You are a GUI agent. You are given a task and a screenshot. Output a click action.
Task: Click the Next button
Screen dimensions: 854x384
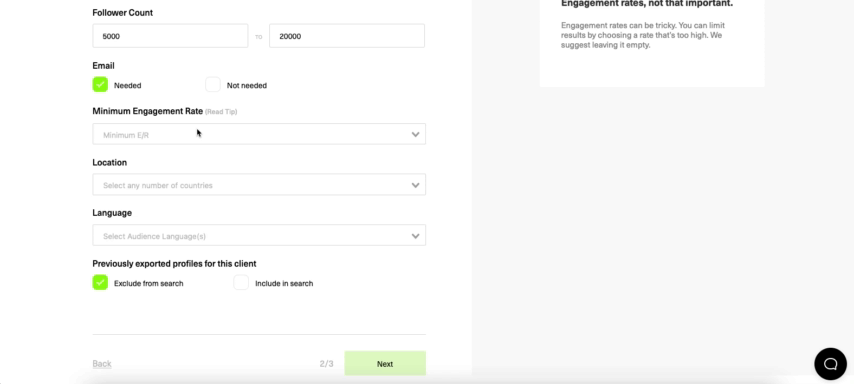click(x=385, y=363)
